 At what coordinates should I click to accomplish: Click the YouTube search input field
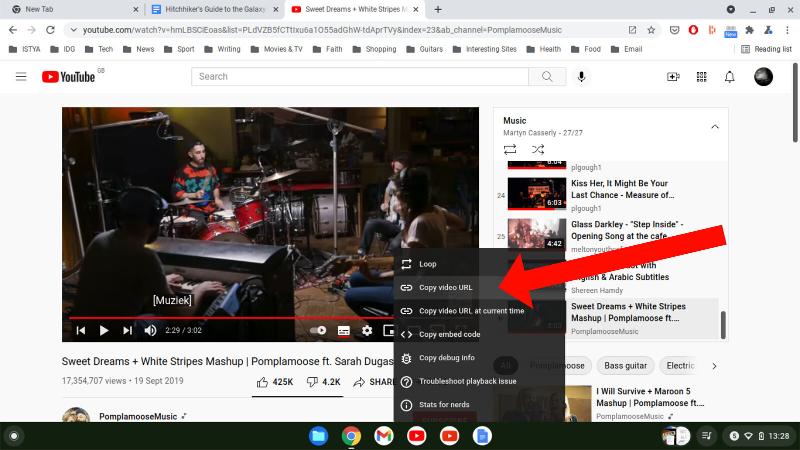click(360, 77)
